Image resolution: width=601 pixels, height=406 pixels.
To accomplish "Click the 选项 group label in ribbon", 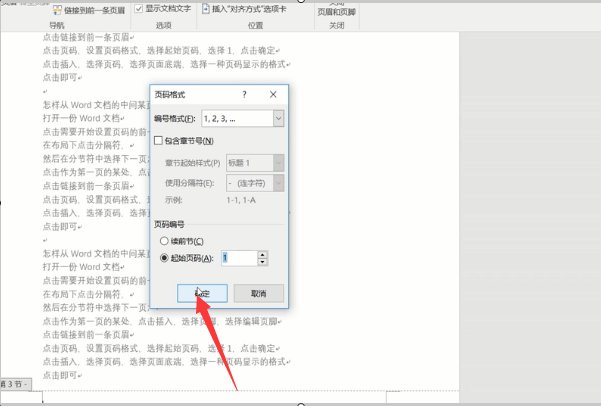I will point(163,25).
